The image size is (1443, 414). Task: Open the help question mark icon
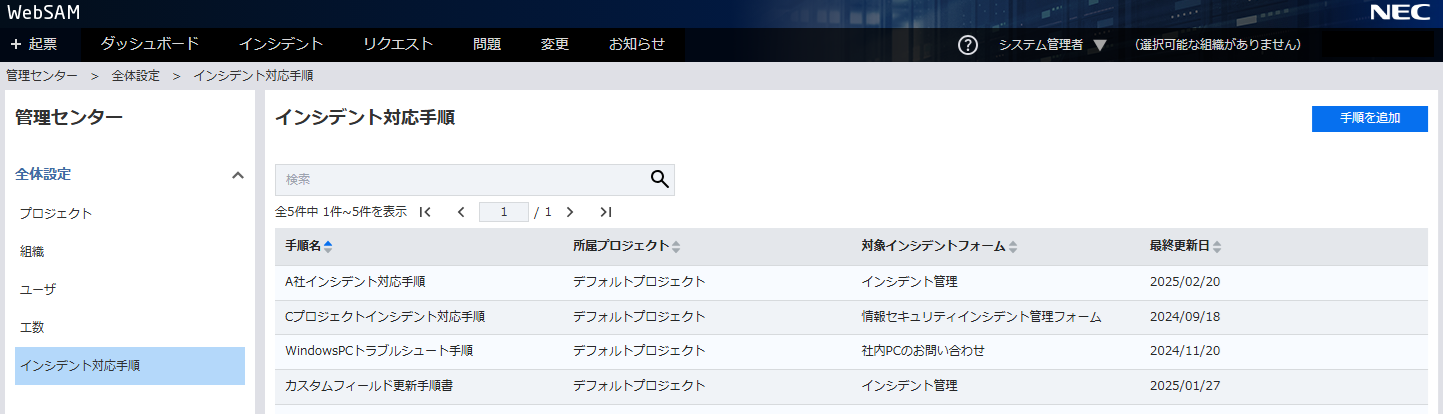tap(967, 45)
